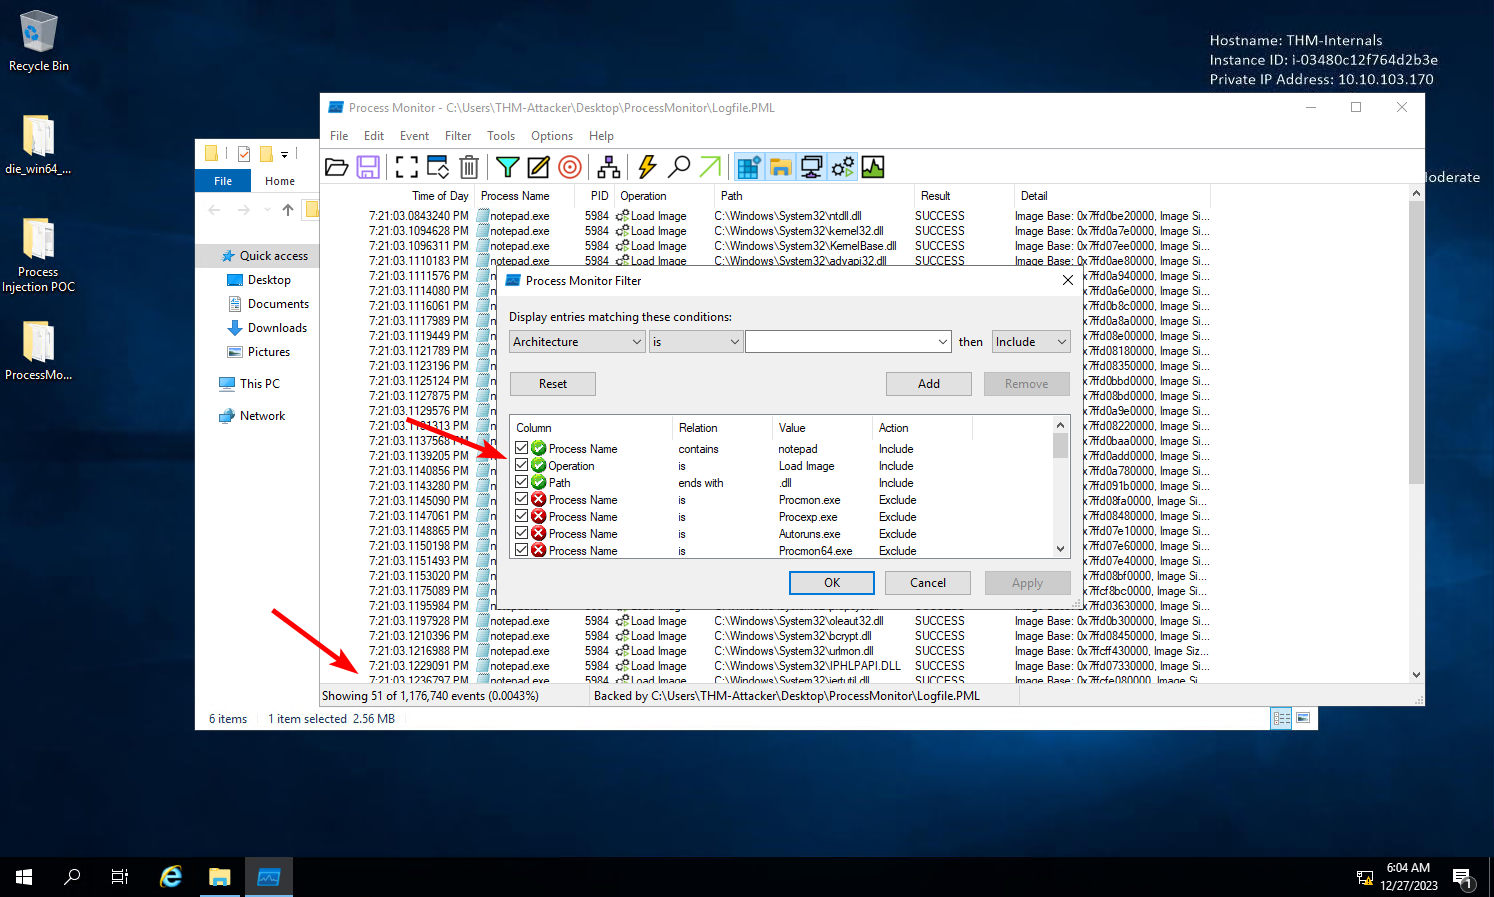The height and width of the screenshot is (897, 1494).
Task: Click the Save floppy disk toolbar icon
Action: (368, 167)
